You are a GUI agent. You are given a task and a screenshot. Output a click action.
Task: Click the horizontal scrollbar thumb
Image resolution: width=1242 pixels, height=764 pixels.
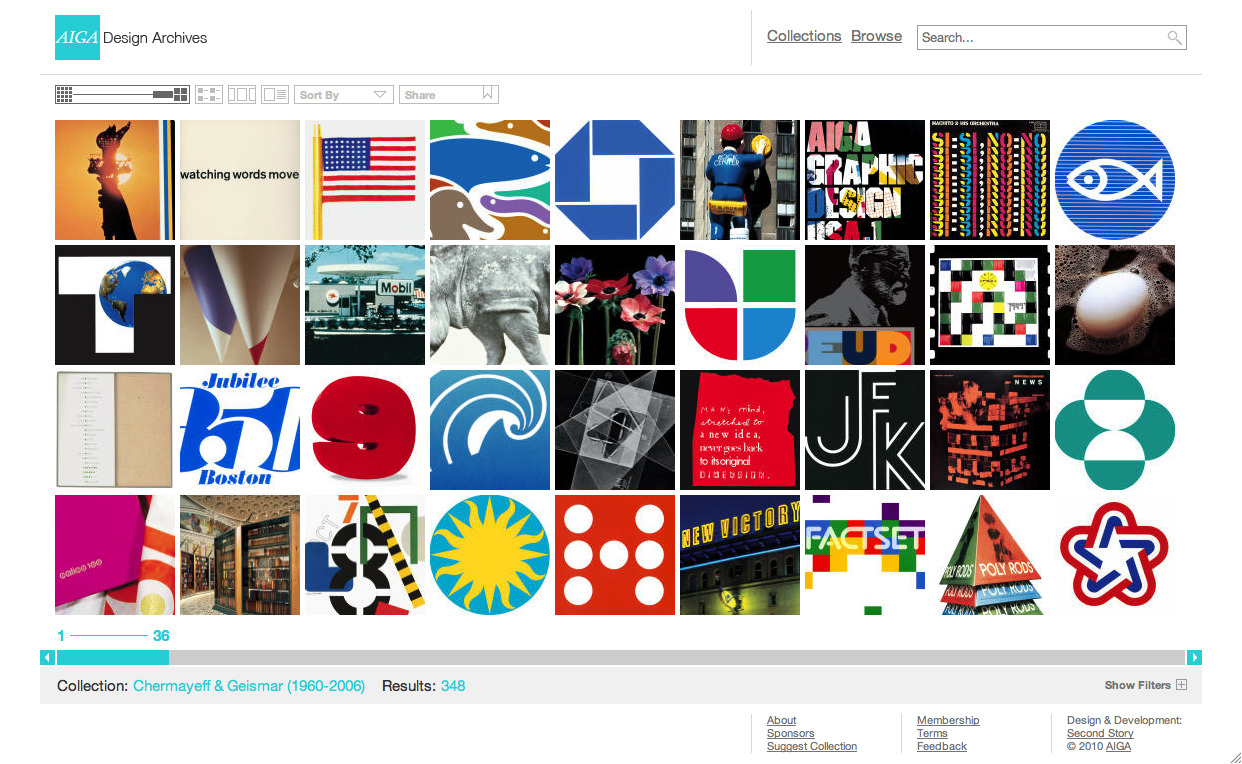point(113,657)
